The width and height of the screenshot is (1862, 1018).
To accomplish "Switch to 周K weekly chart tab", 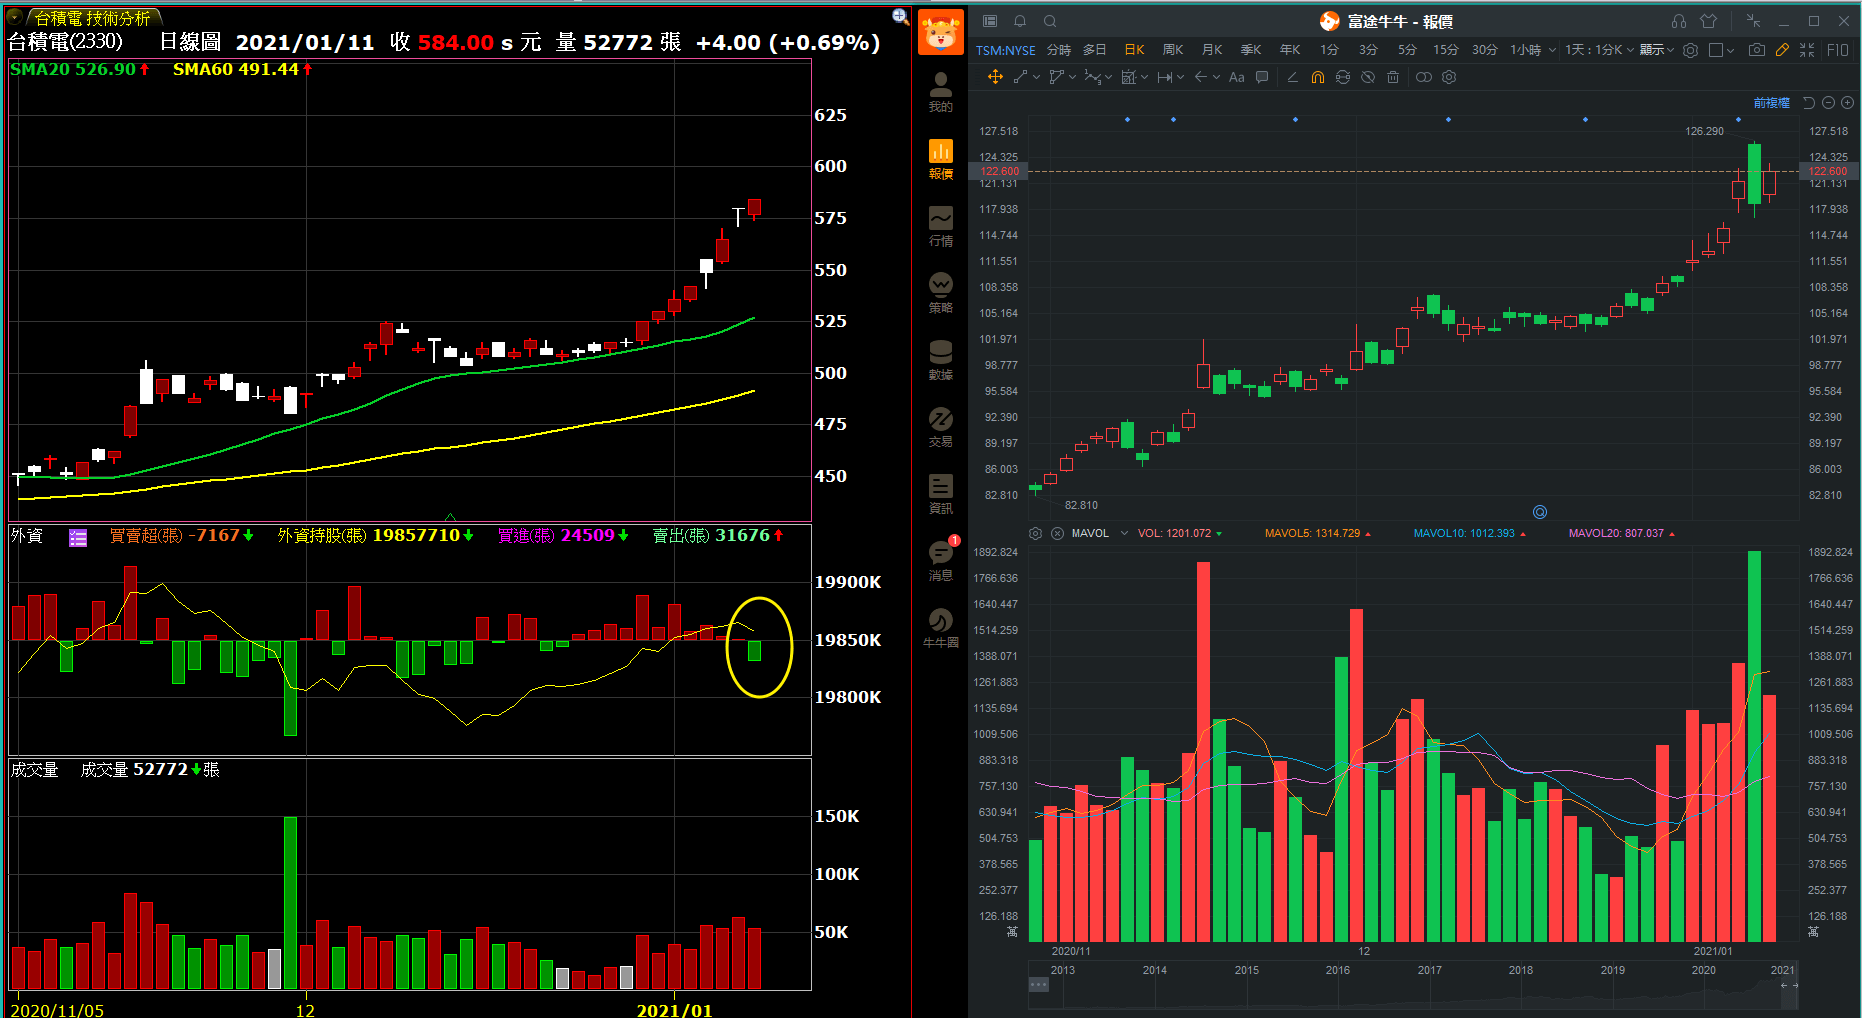I will coord(1173,50).
